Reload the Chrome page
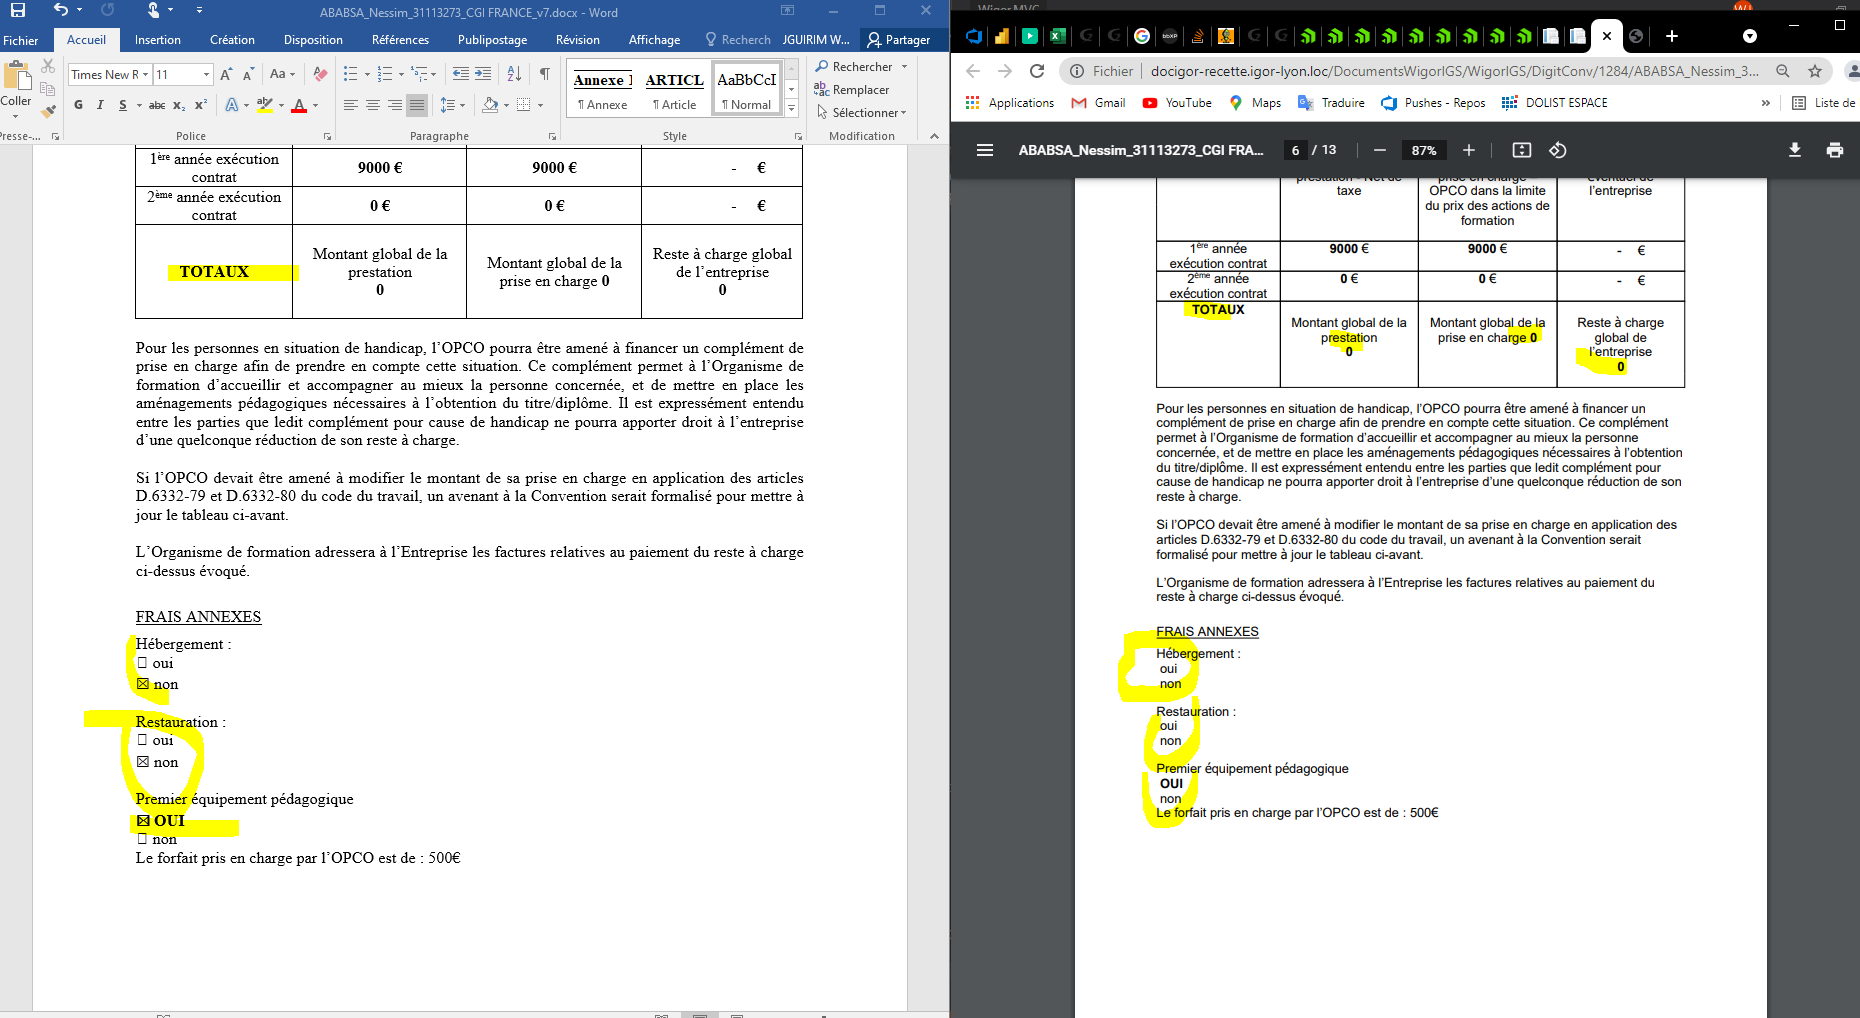This screenshot has width=1860, height=1018. [x=1037, y=71]
